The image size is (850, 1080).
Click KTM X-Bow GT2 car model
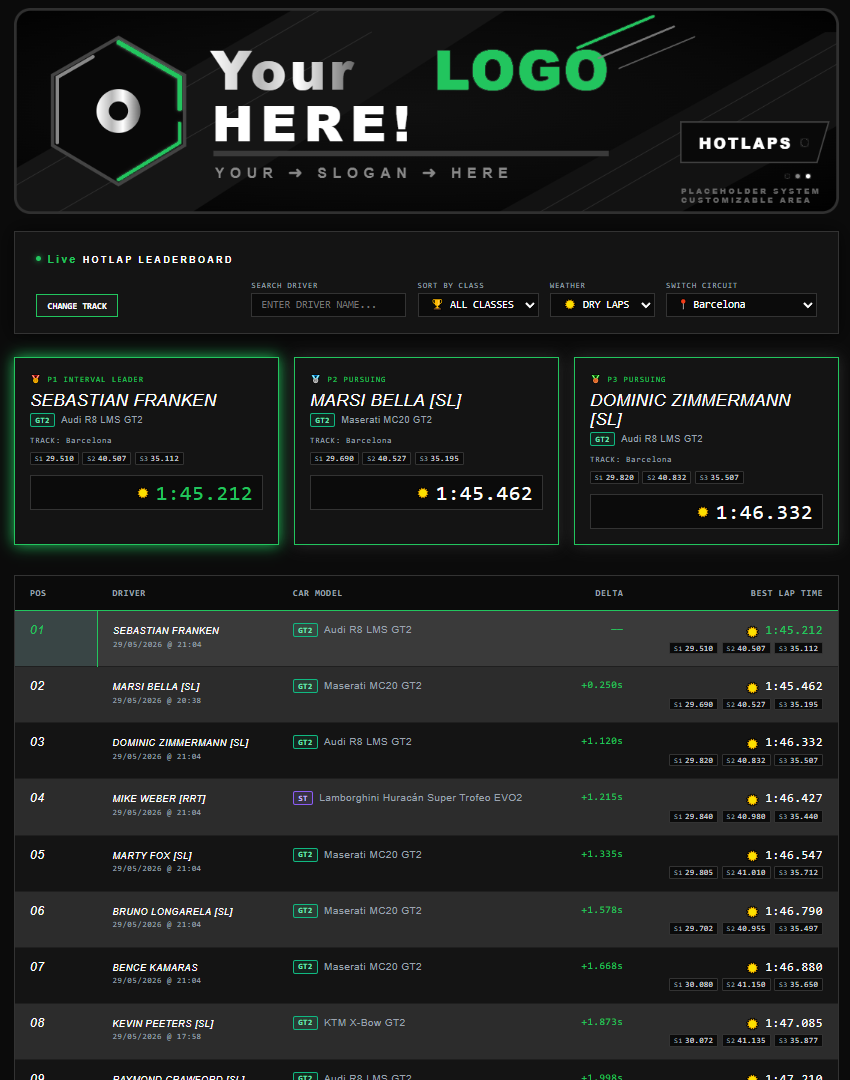pyautogui.click(x=364, y=1023)
